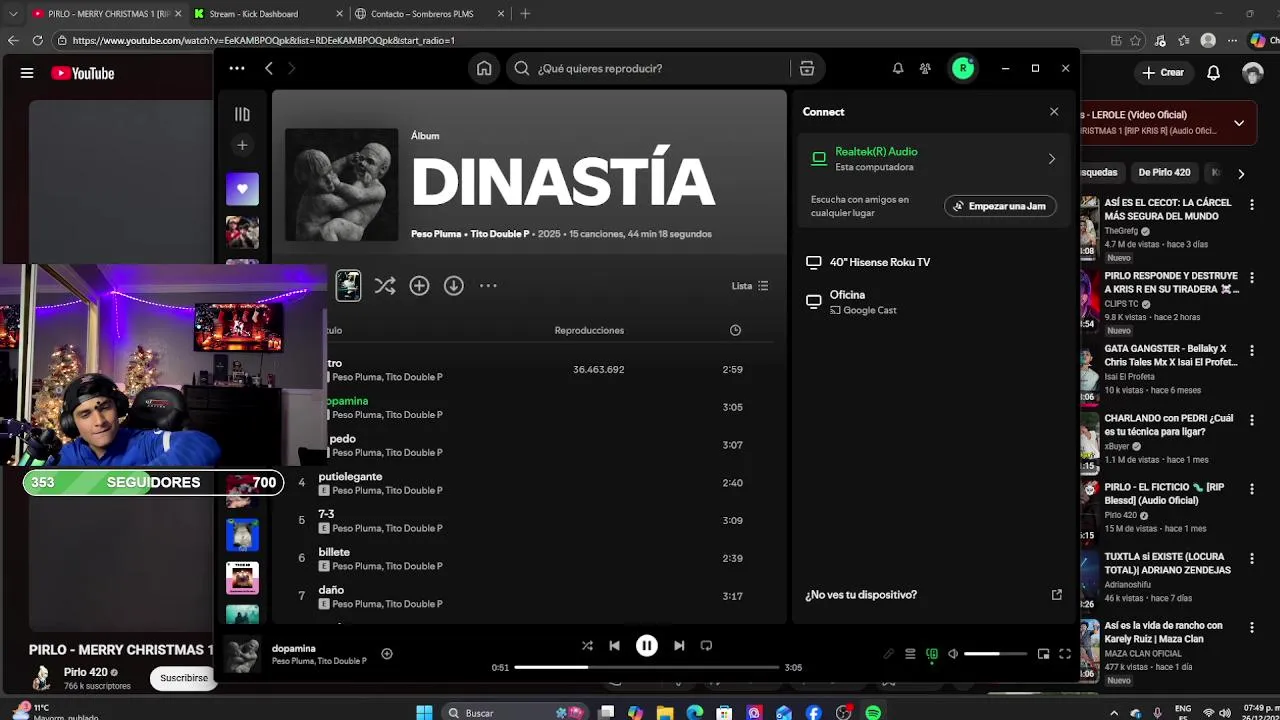1280x720 pixels.
Task: Open Friend Activity icon in Spotify header
Action: [925, 68]
